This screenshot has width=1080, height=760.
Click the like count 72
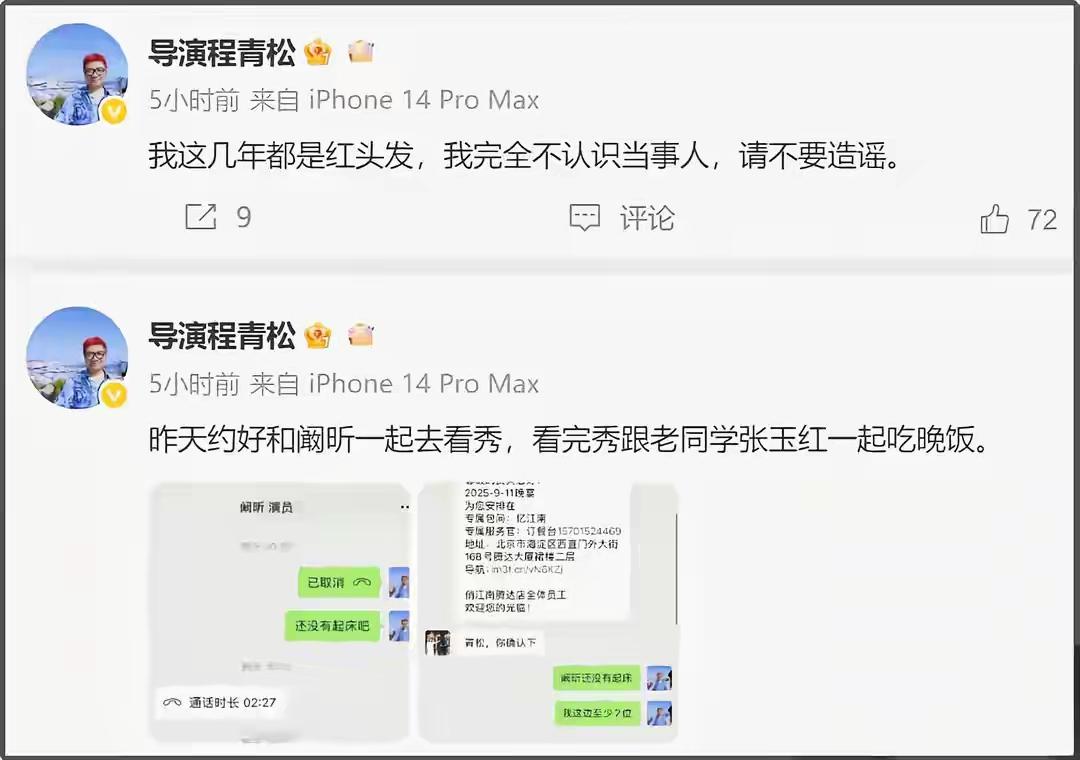[1042, 220]
